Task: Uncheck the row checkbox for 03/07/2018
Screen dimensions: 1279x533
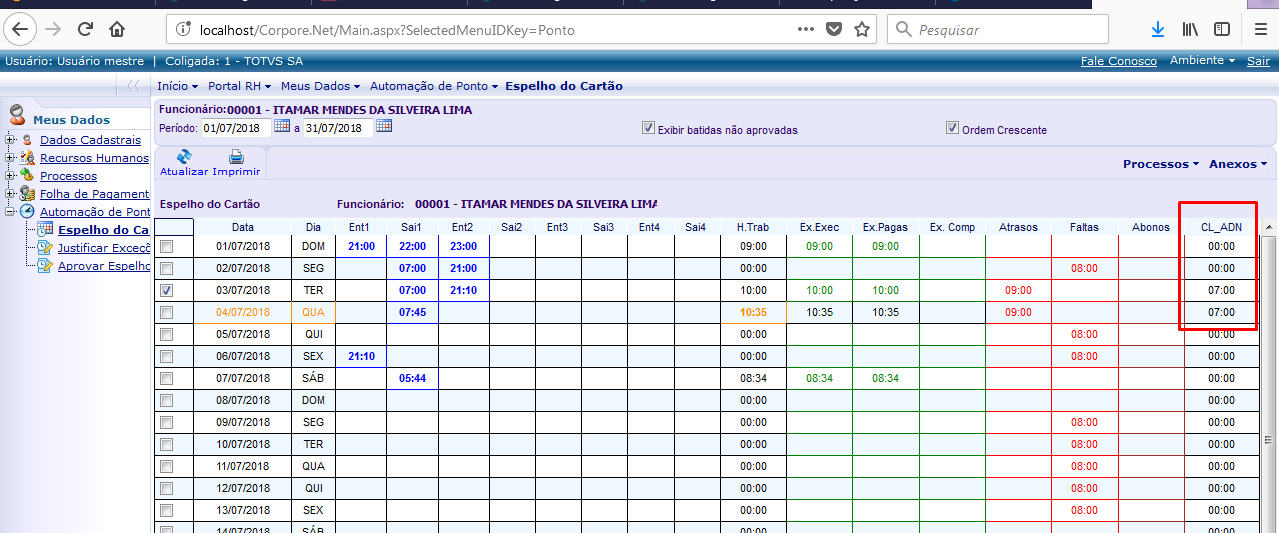Action: tap(167, 290)
